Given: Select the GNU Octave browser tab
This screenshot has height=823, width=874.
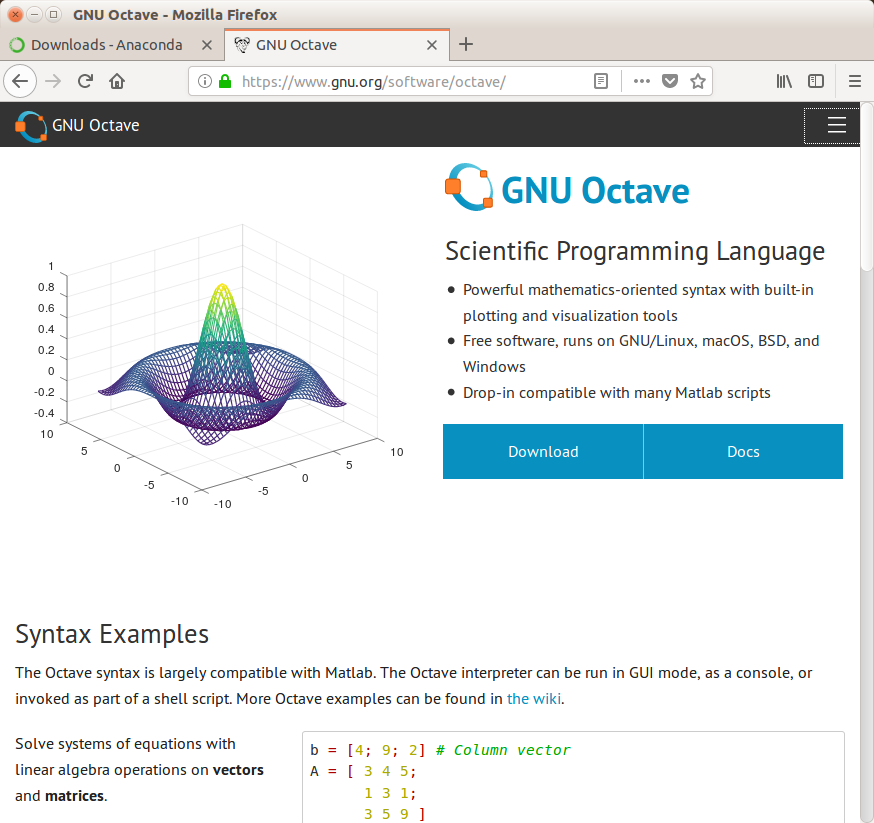Looking at the screenshot, I should point(337,45).
